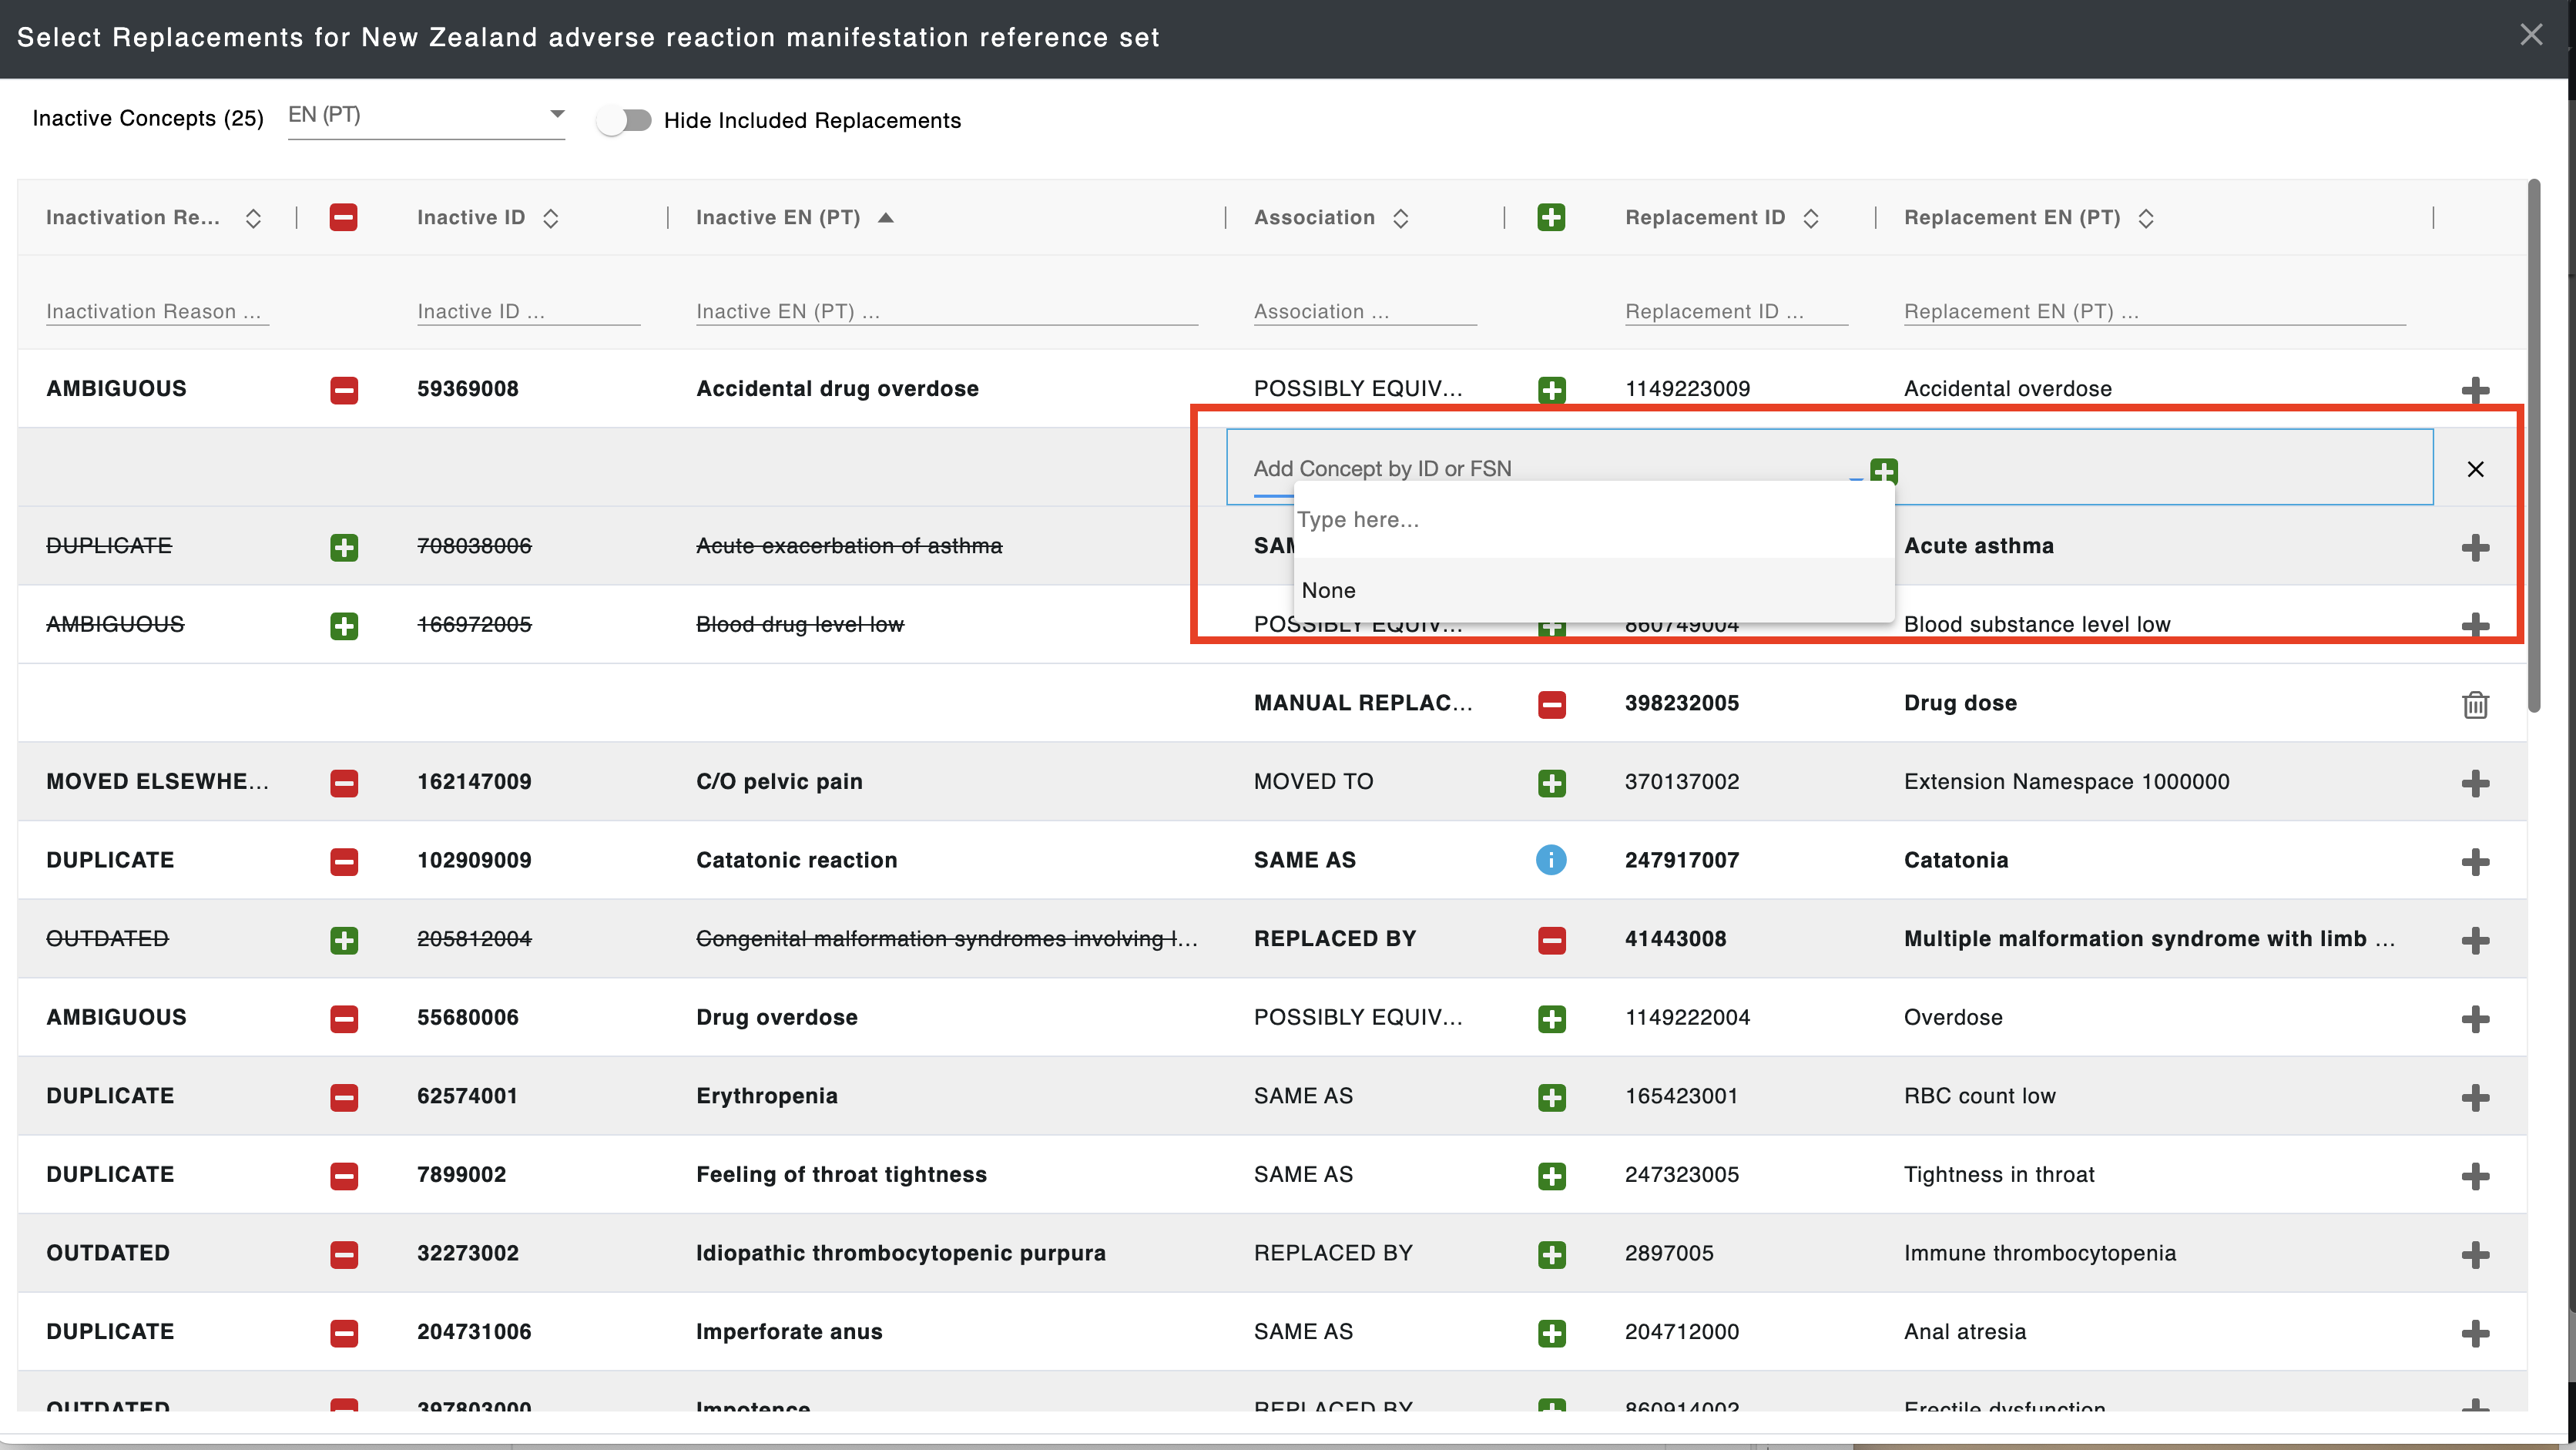The width and height of the screenshot is (2576, 1450).
Task: Remove all inactive concepts via header minus icon
Action: [343, 217]
